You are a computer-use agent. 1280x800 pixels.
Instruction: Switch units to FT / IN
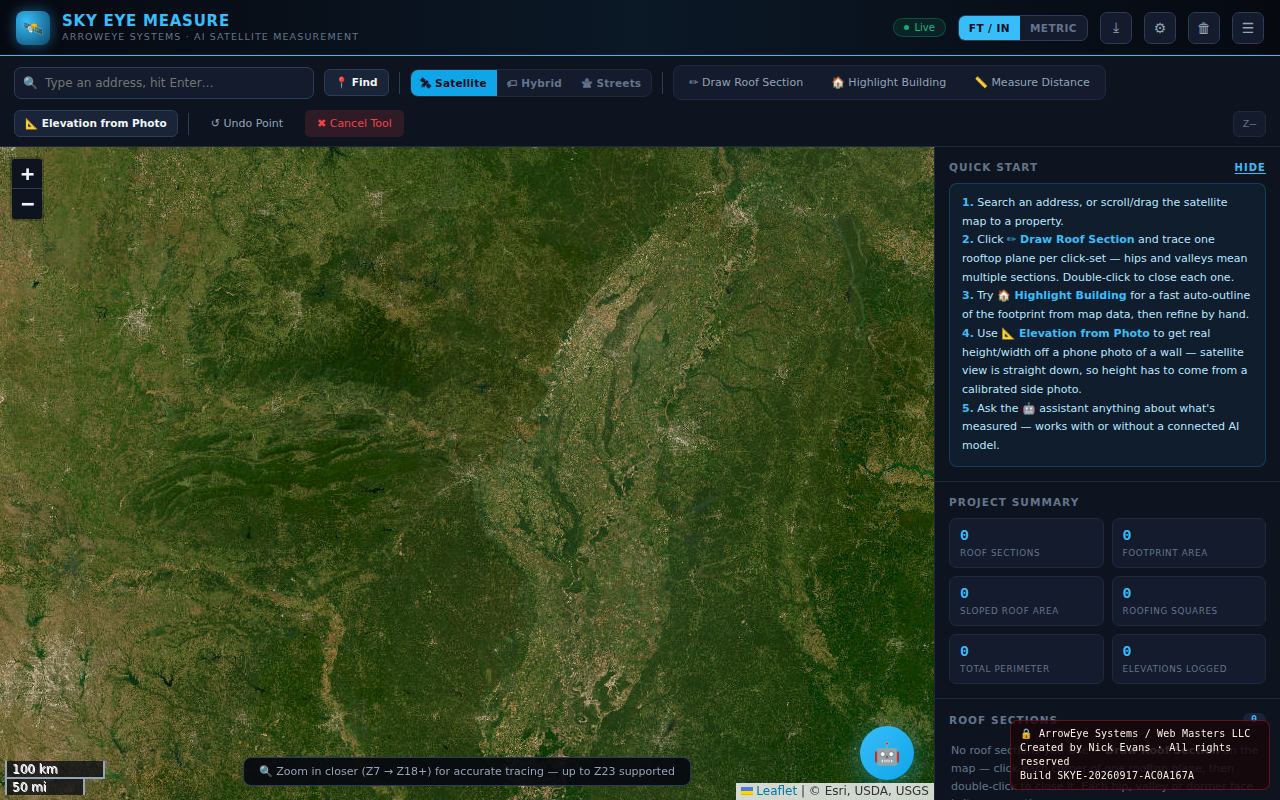[x=989, y=28]
